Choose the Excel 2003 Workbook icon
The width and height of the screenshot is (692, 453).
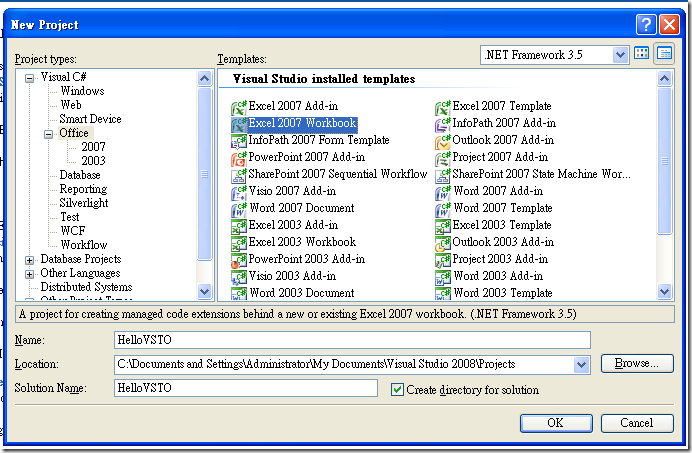[x=239, y=243]
